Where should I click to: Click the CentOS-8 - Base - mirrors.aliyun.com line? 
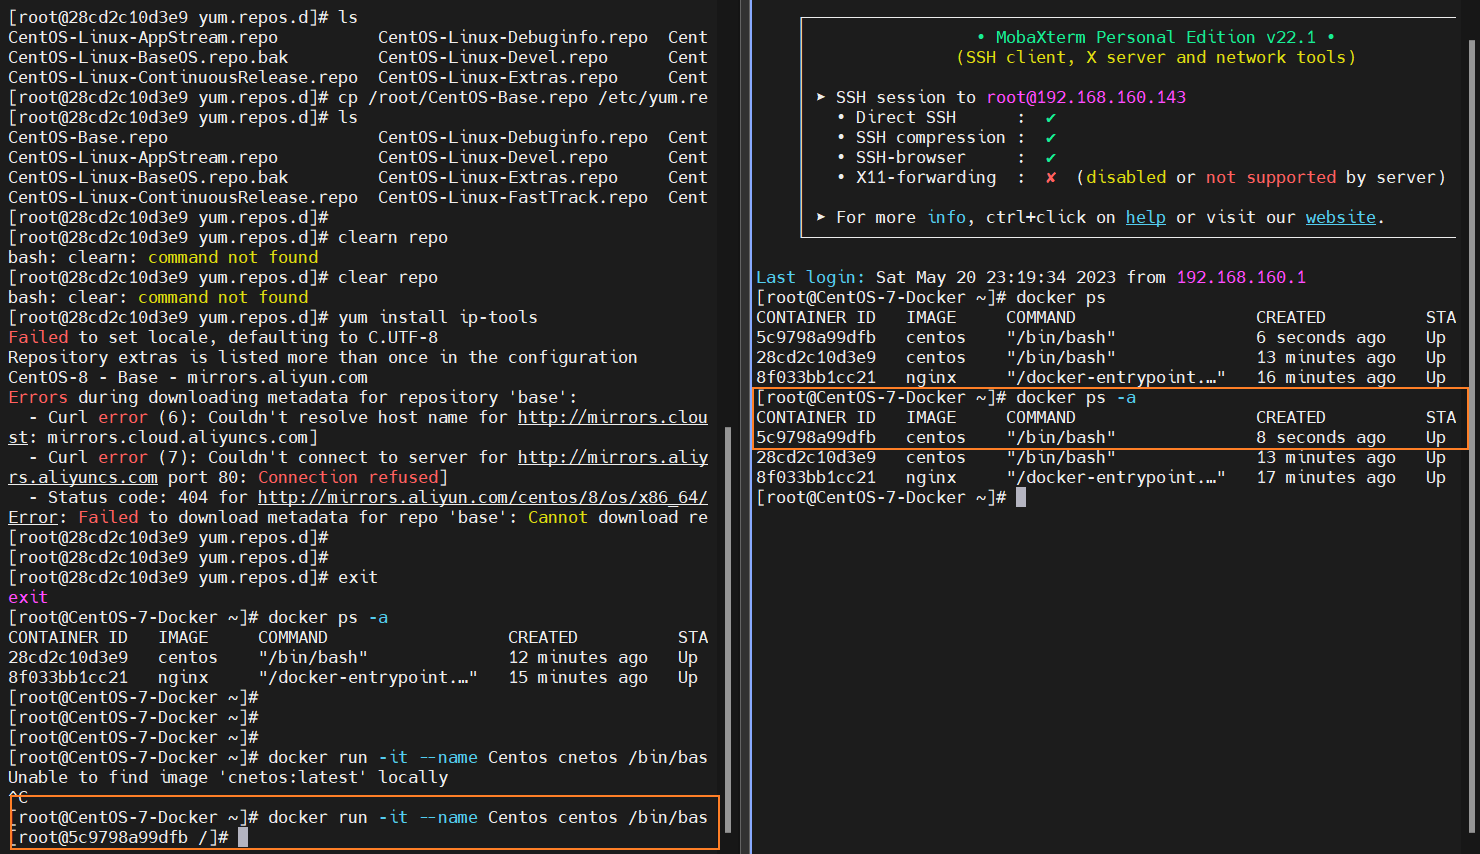(188, 377)
